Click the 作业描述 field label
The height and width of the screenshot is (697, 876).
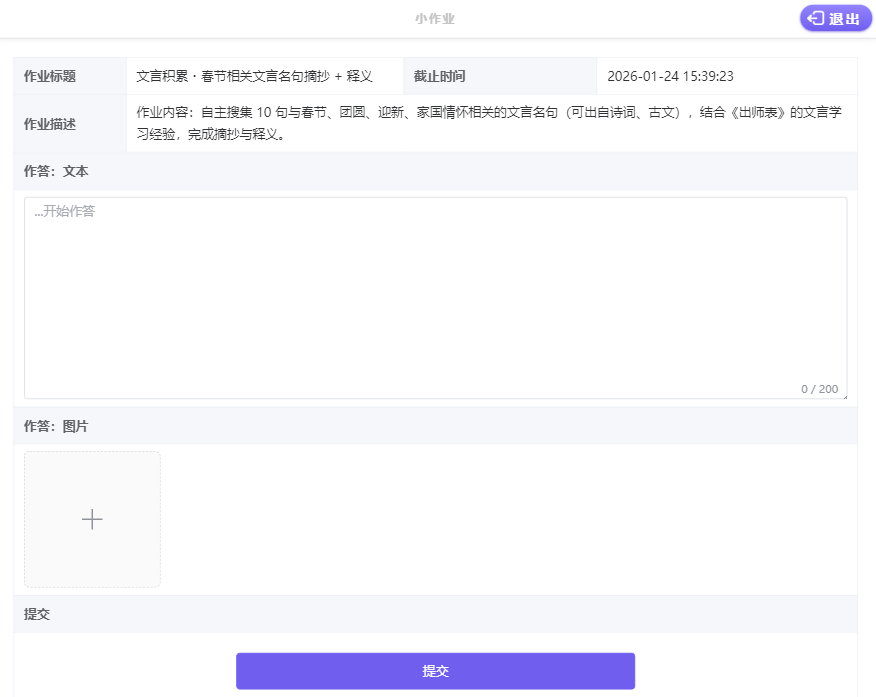coord(50,124)
